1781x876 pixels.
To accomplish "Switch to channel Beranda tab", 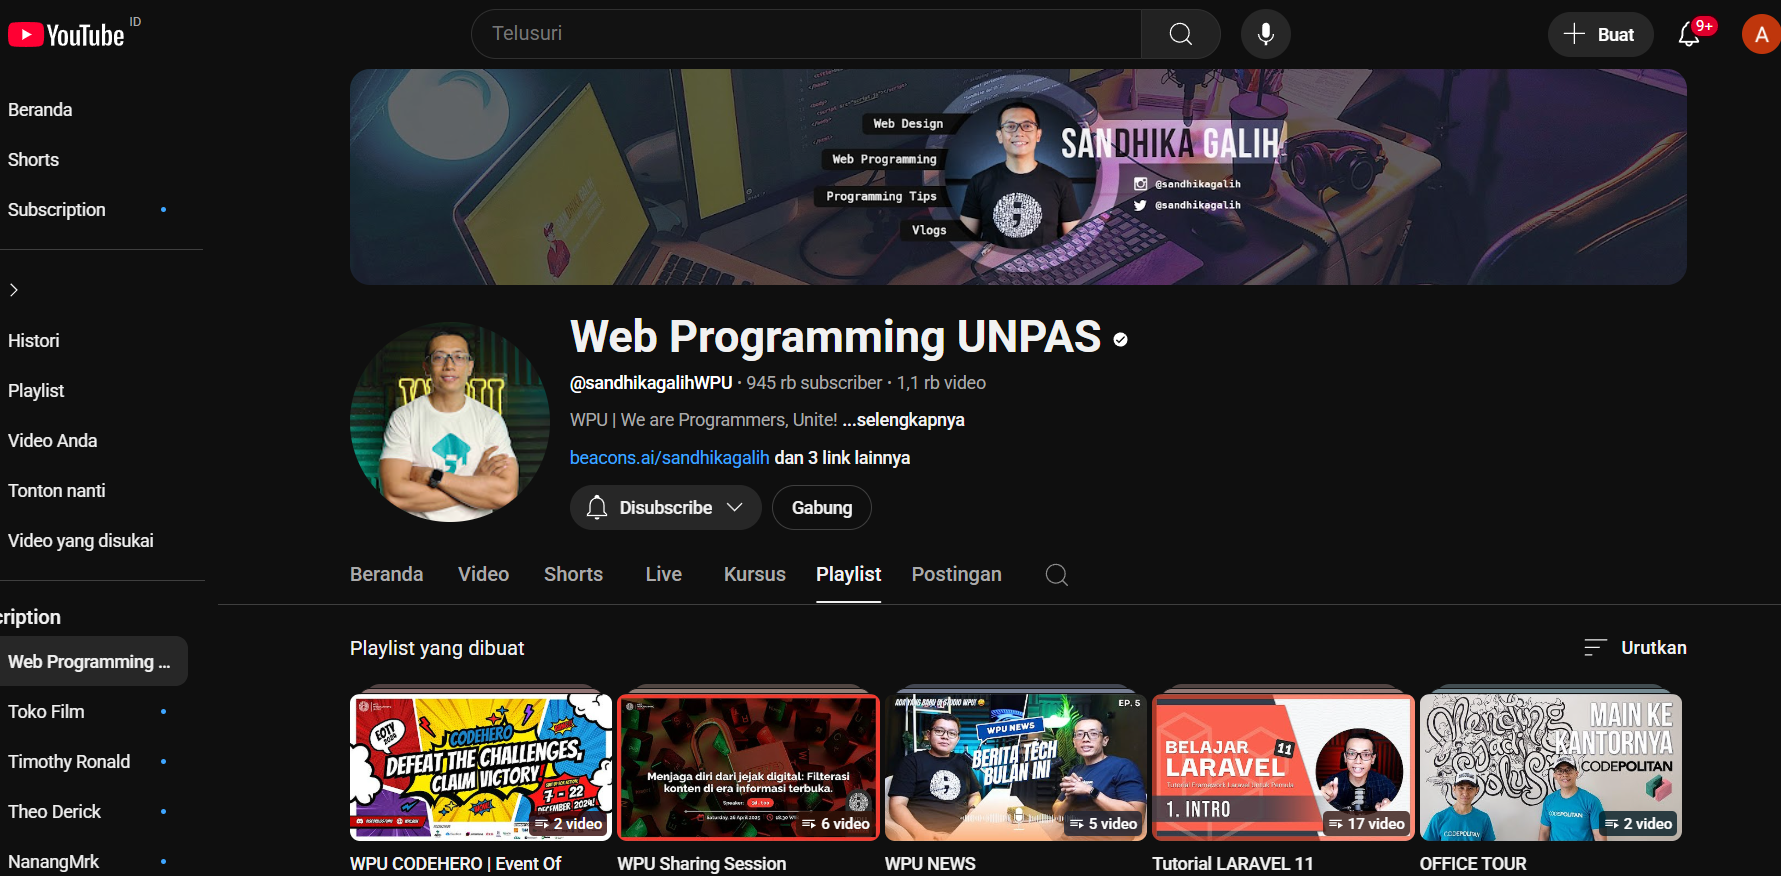I will [x=386, y=575].
